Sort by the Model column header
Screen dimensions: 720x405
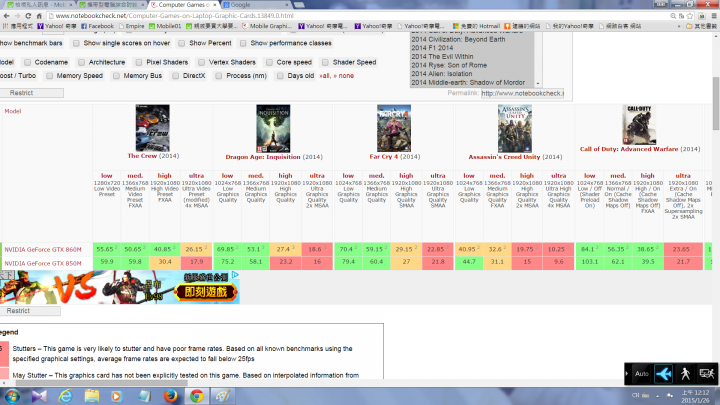click(x=13, y=111)
